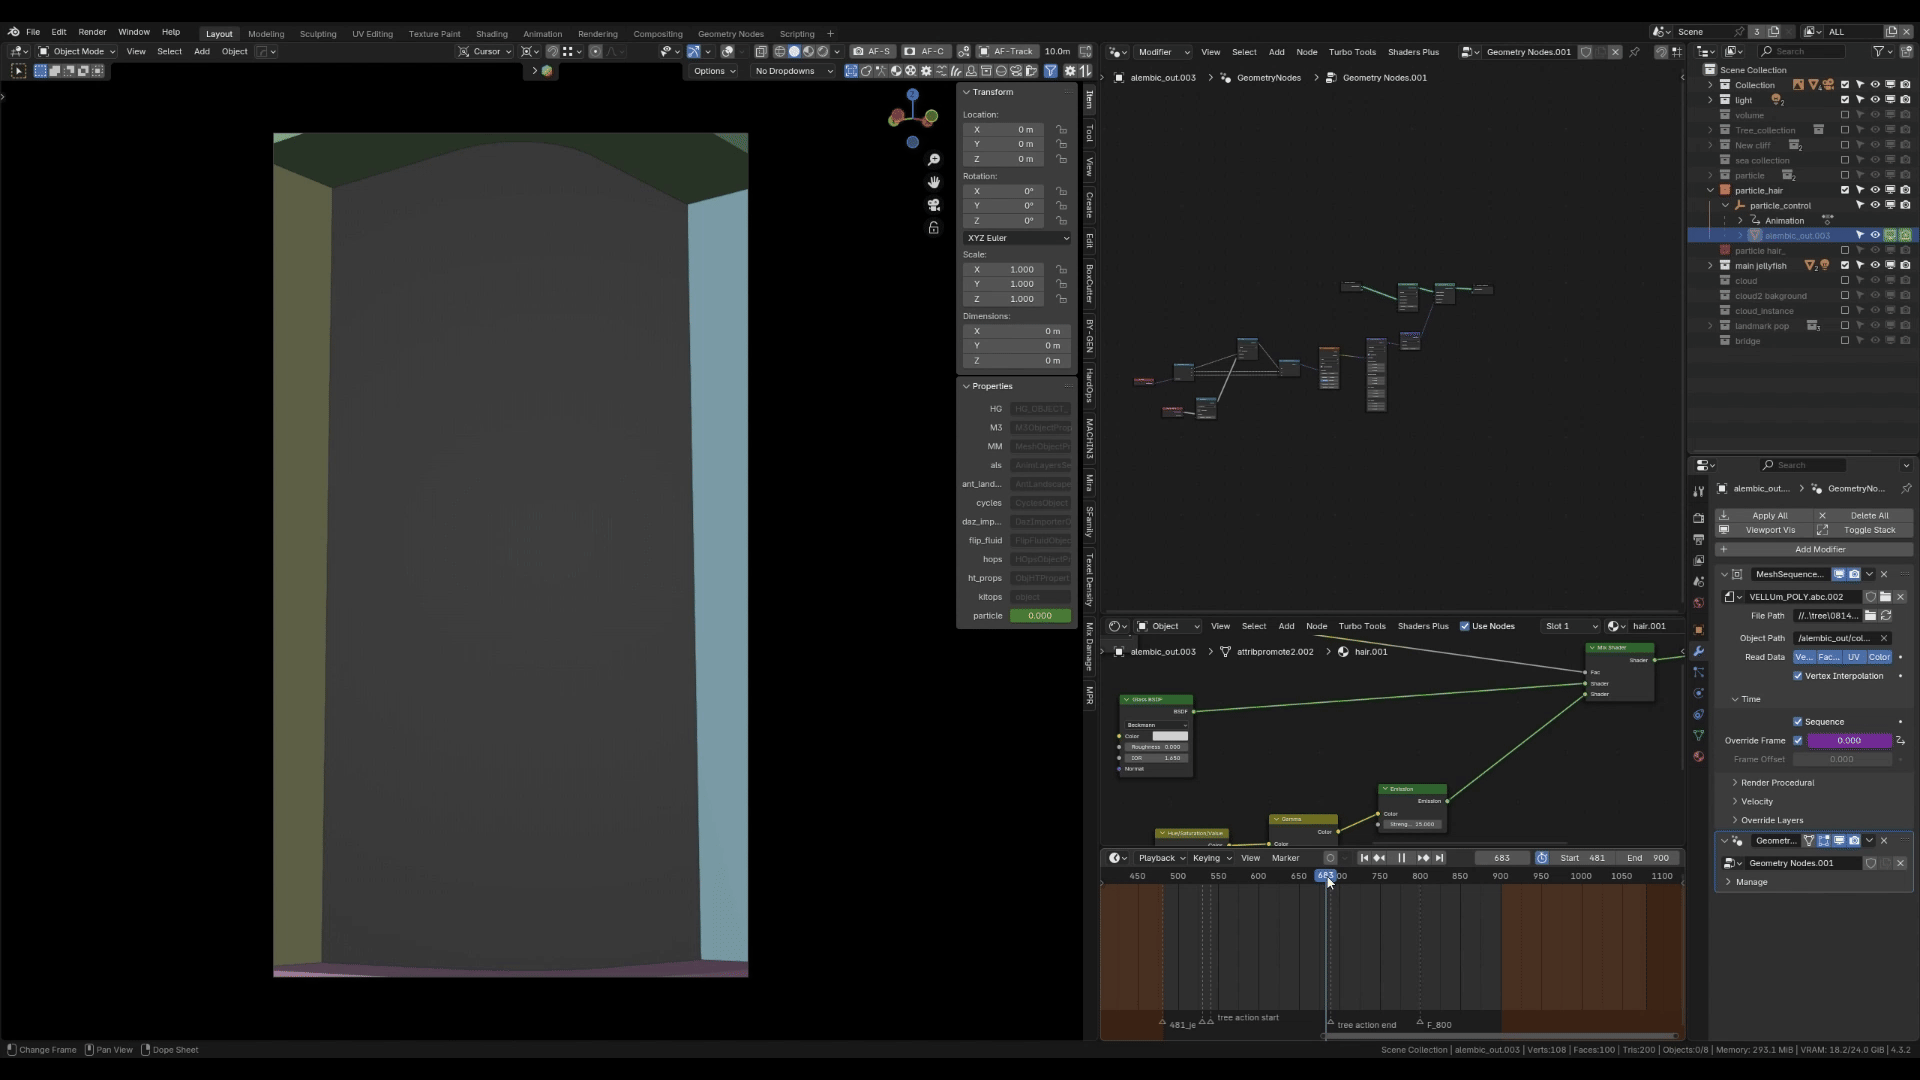
Task: Hide the light collection eye icon
Action: (x=1875, y=100)
